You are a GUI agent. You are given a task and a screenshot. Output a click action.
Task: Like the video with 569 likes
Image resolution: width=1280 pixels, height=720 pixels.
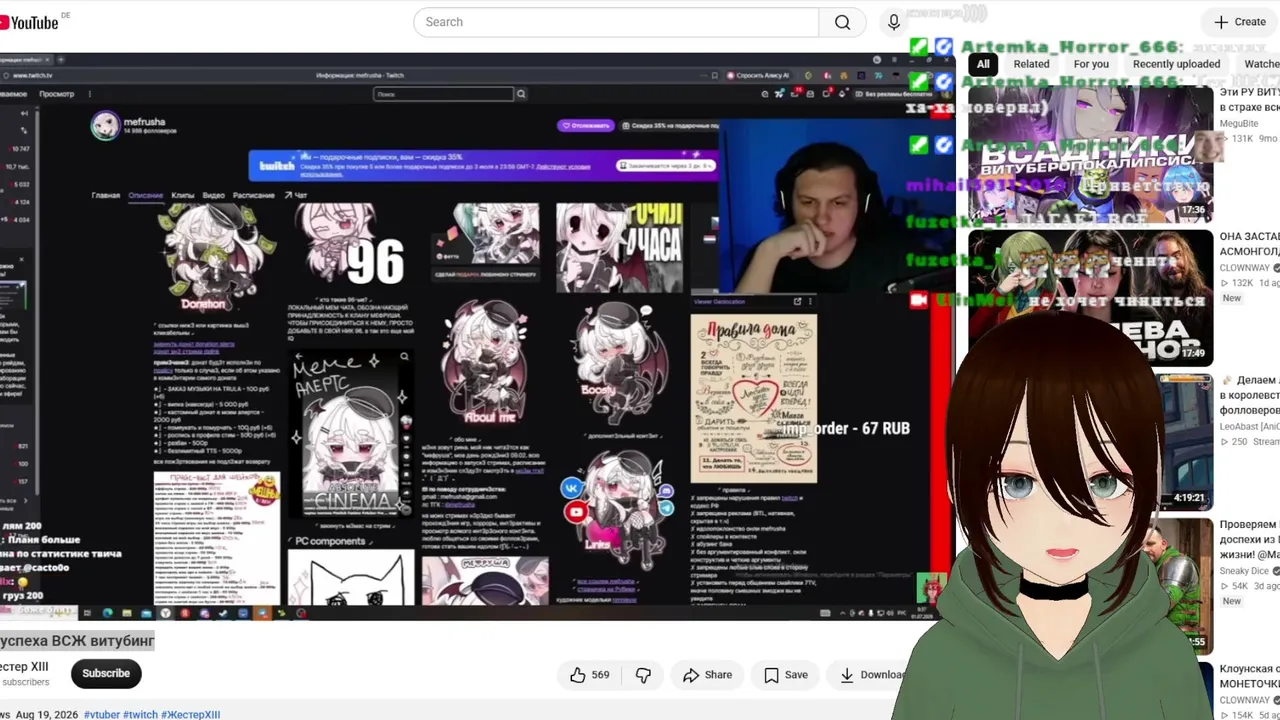click(x=589, y=675)
